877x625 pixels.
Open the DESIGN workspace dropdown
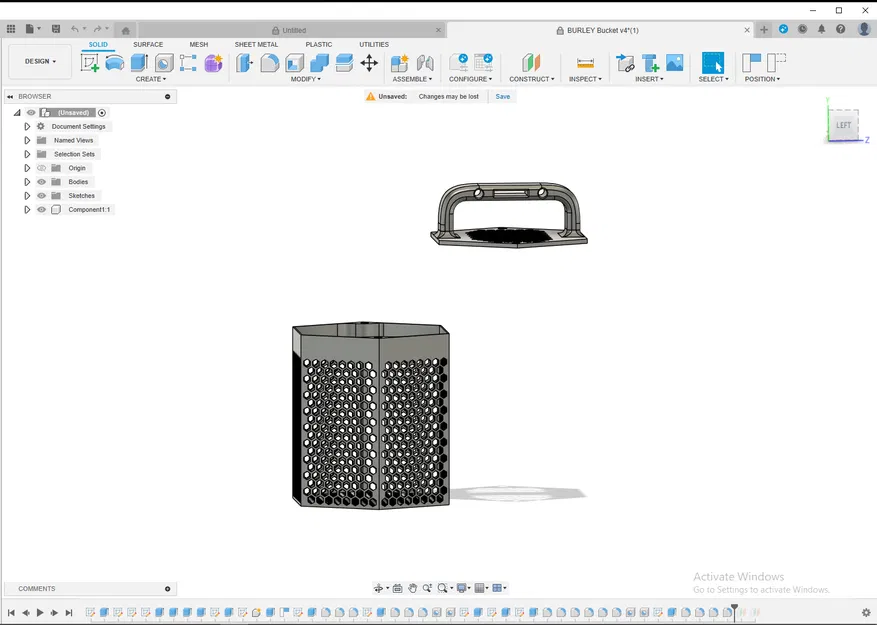[x=40, y=61]
